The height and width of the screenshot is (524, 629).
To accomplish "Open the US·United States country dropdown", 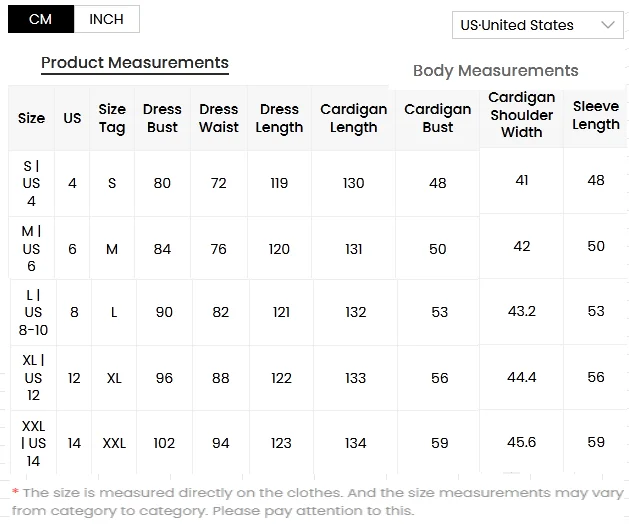I will (x=538, y=25).
